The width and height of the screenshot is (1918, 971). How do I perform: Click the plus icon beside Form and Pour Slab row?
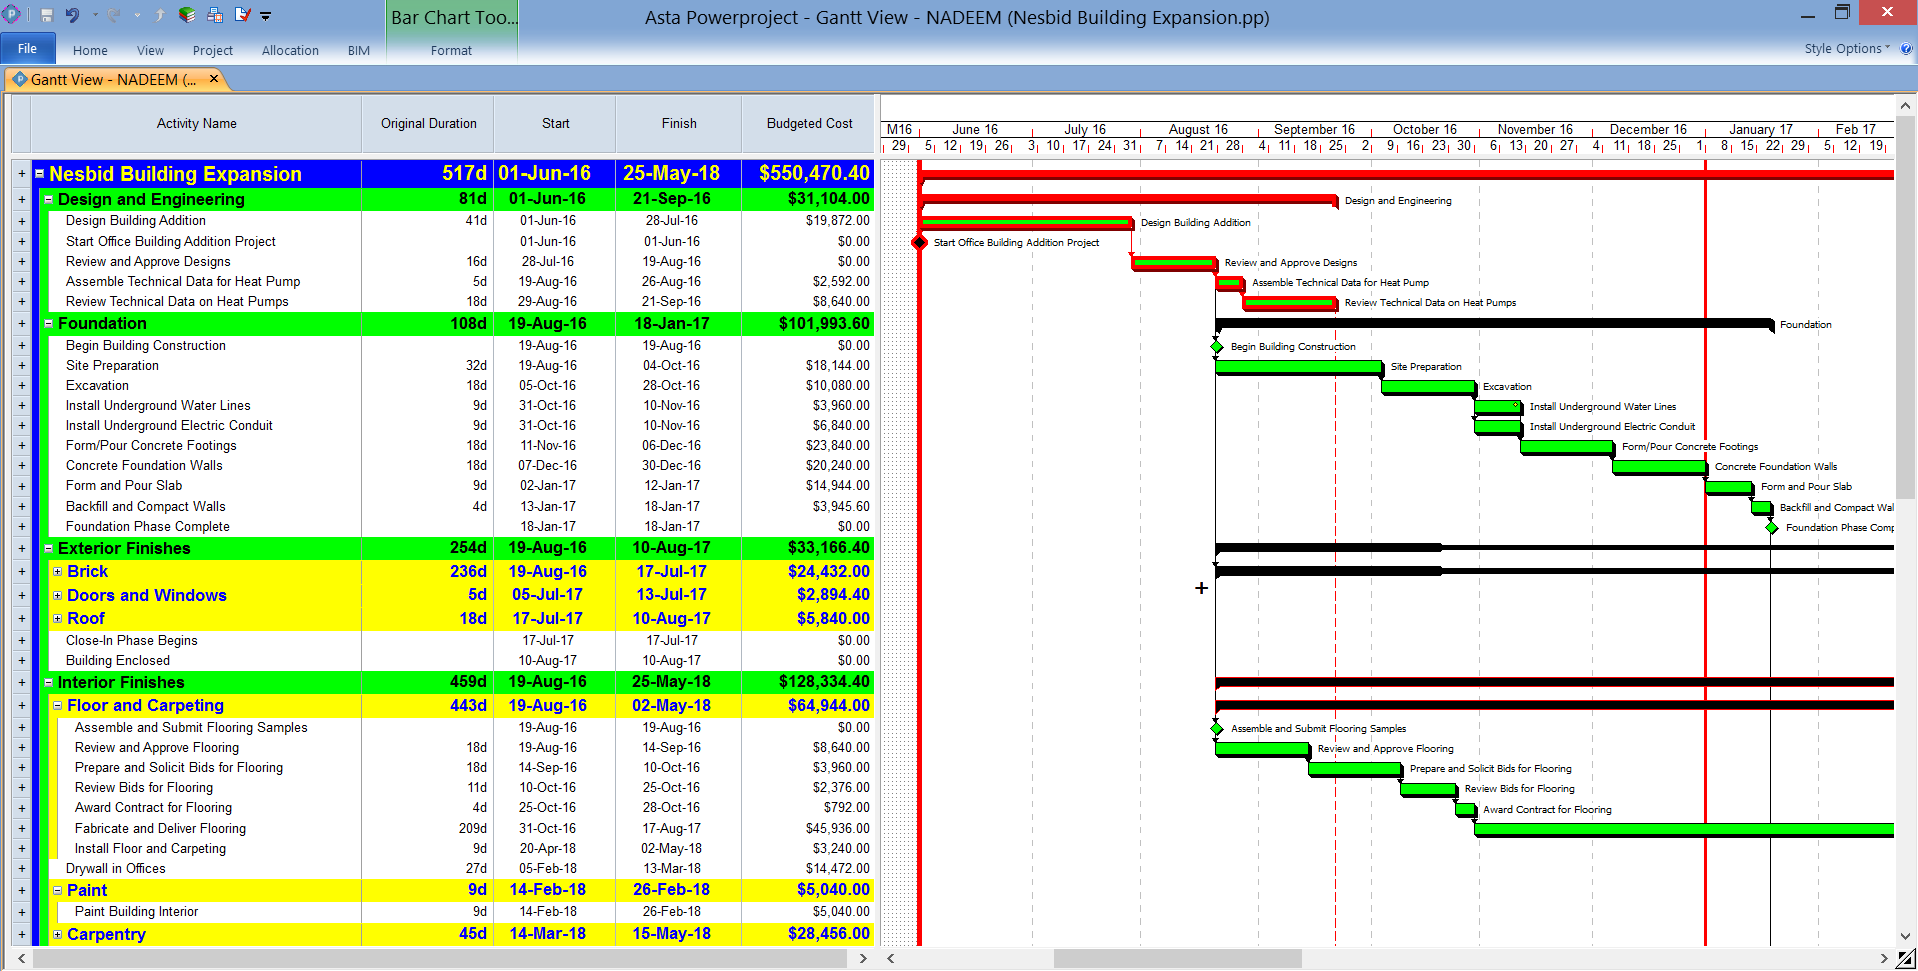pyautogui.click(x=21, y=485)
